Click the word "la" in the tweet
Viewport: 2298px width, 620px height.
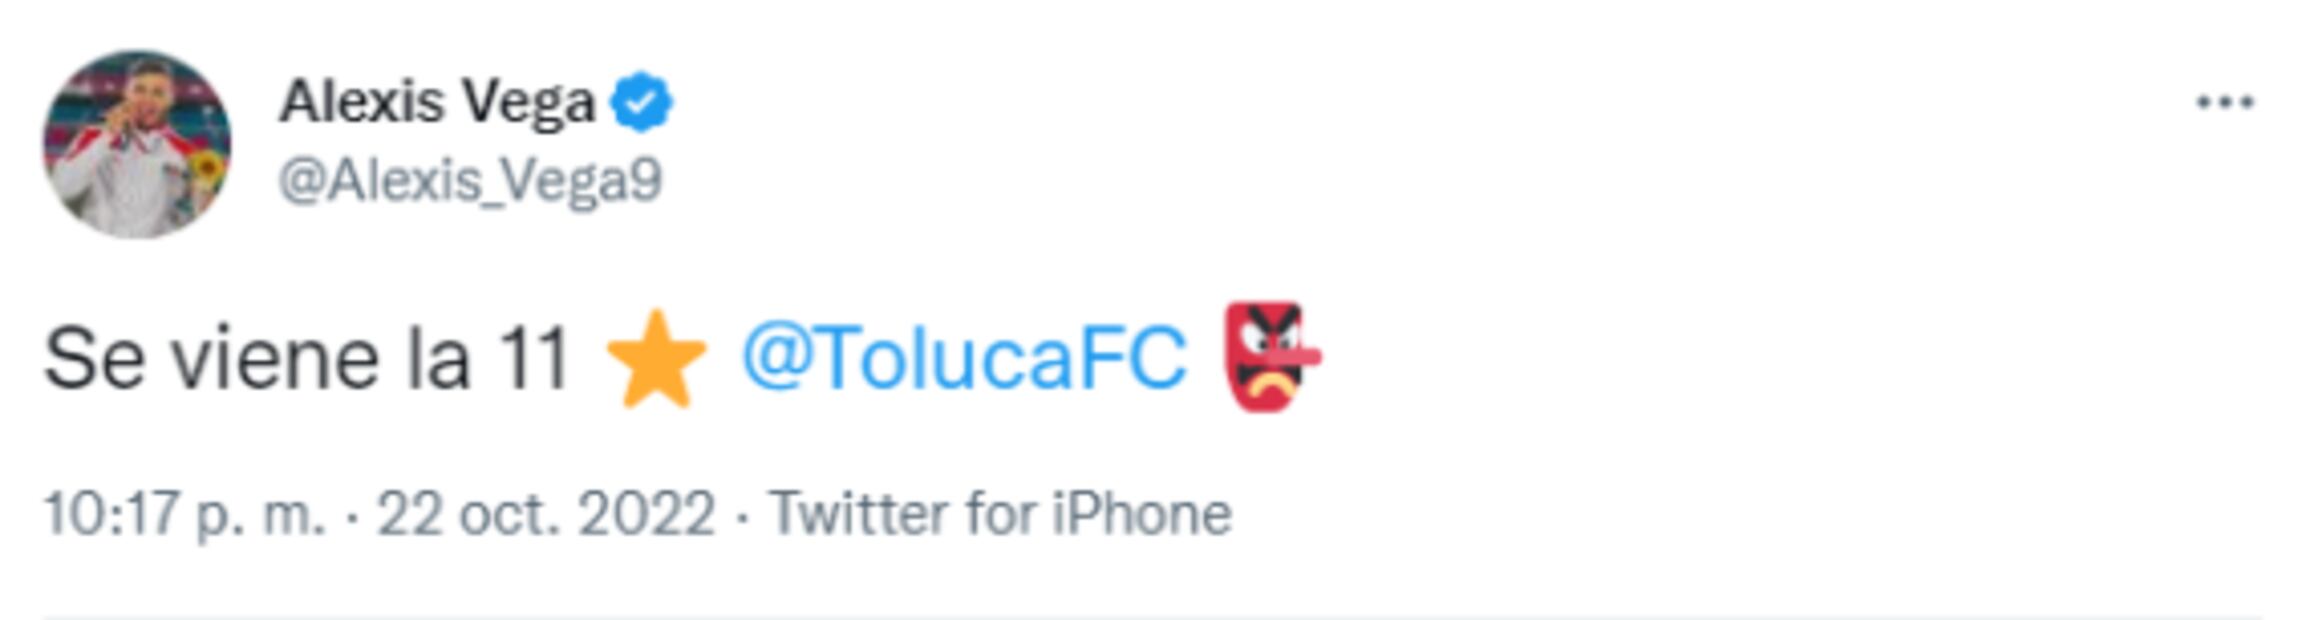click(438, 360)
